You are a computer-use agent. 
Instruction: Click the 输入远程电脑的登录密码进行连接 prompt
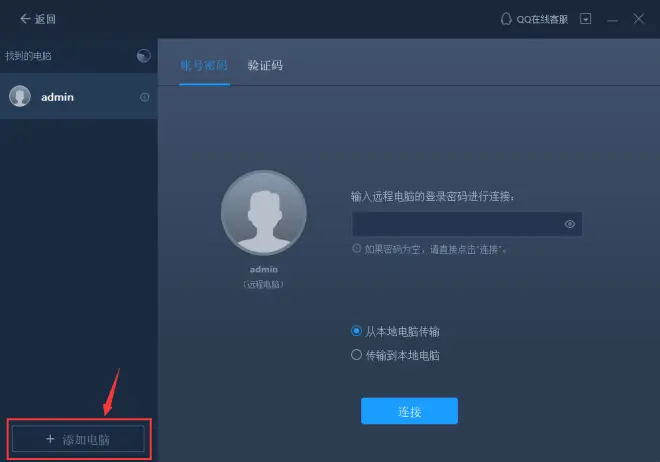[433, 196]
